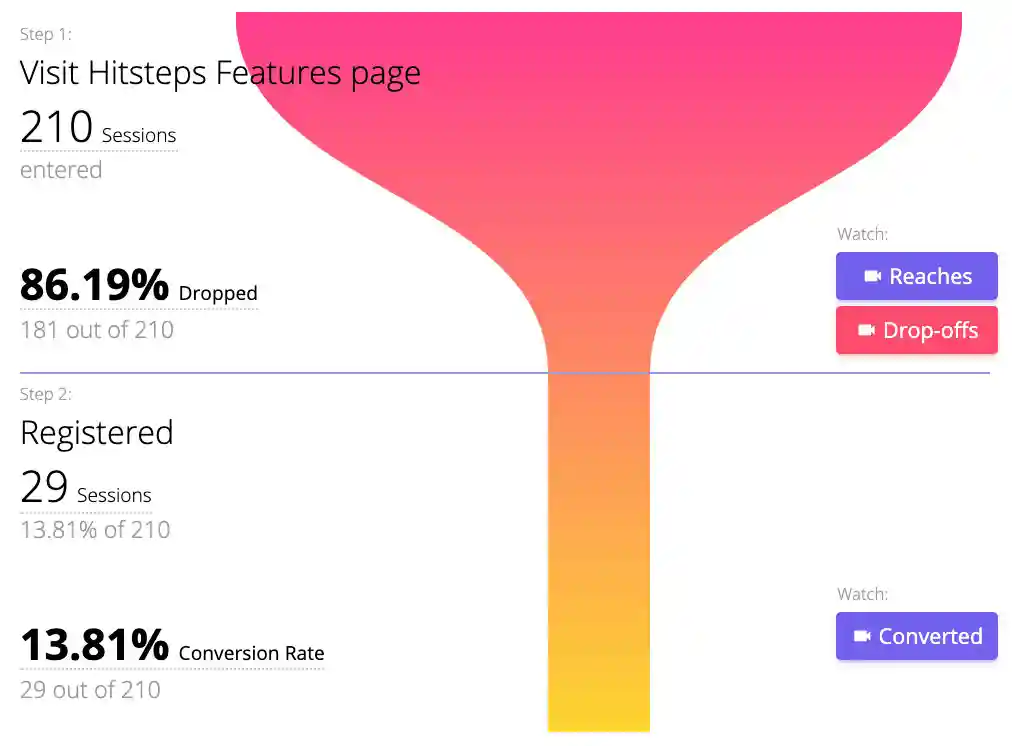Click the wide pink top of funnel

pyautogui.click(x=598, y=80)
